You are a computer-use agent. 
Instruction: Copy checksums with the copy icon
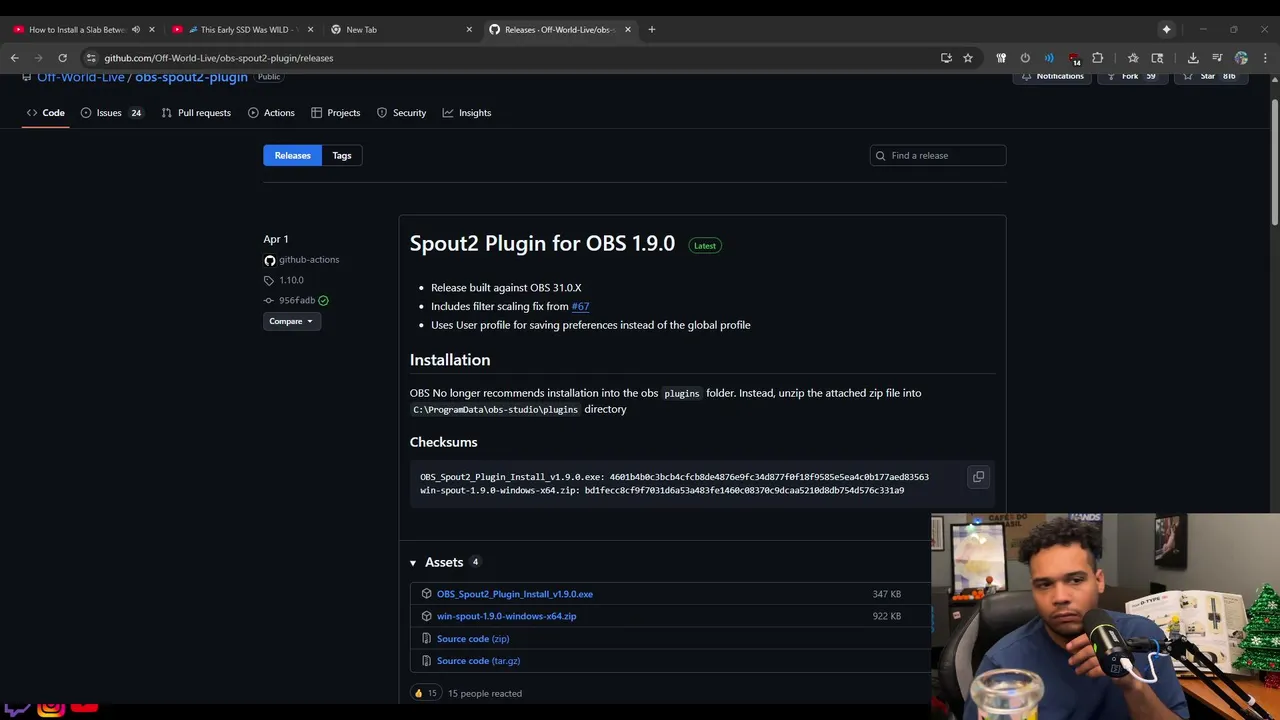pyautogui.click(x=978, y=477)
